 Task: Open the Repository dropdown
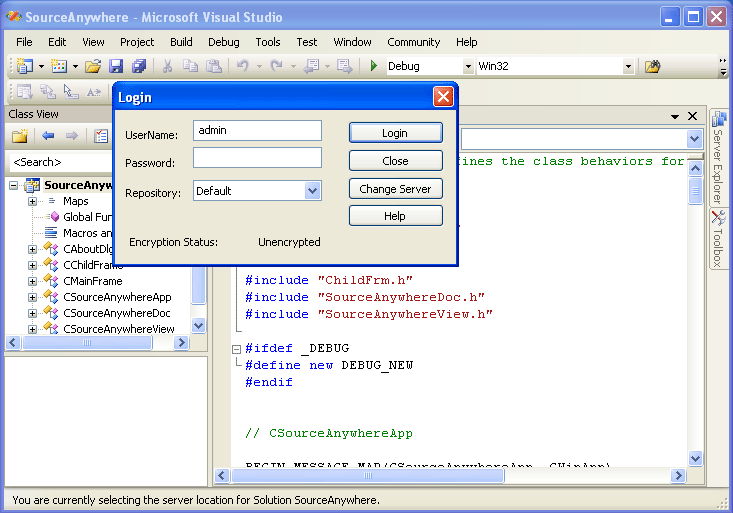pyautogui.click(x=312, y=191)
